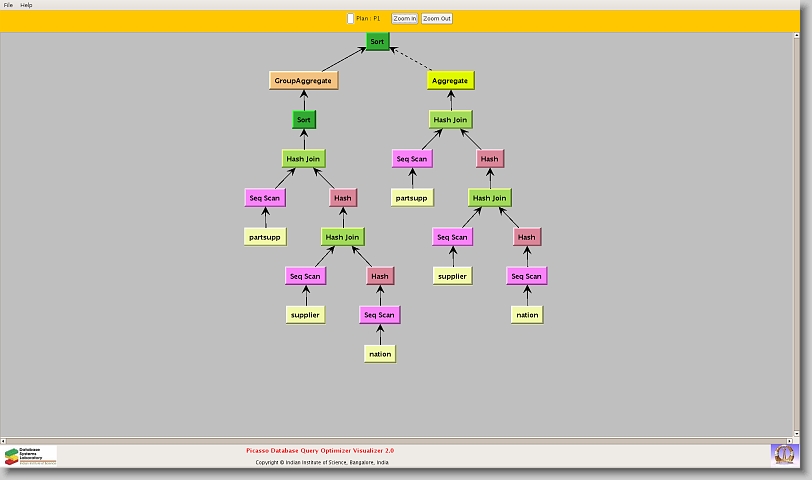Click the Database Systems Laboratory logo

[x=30, y=456]
